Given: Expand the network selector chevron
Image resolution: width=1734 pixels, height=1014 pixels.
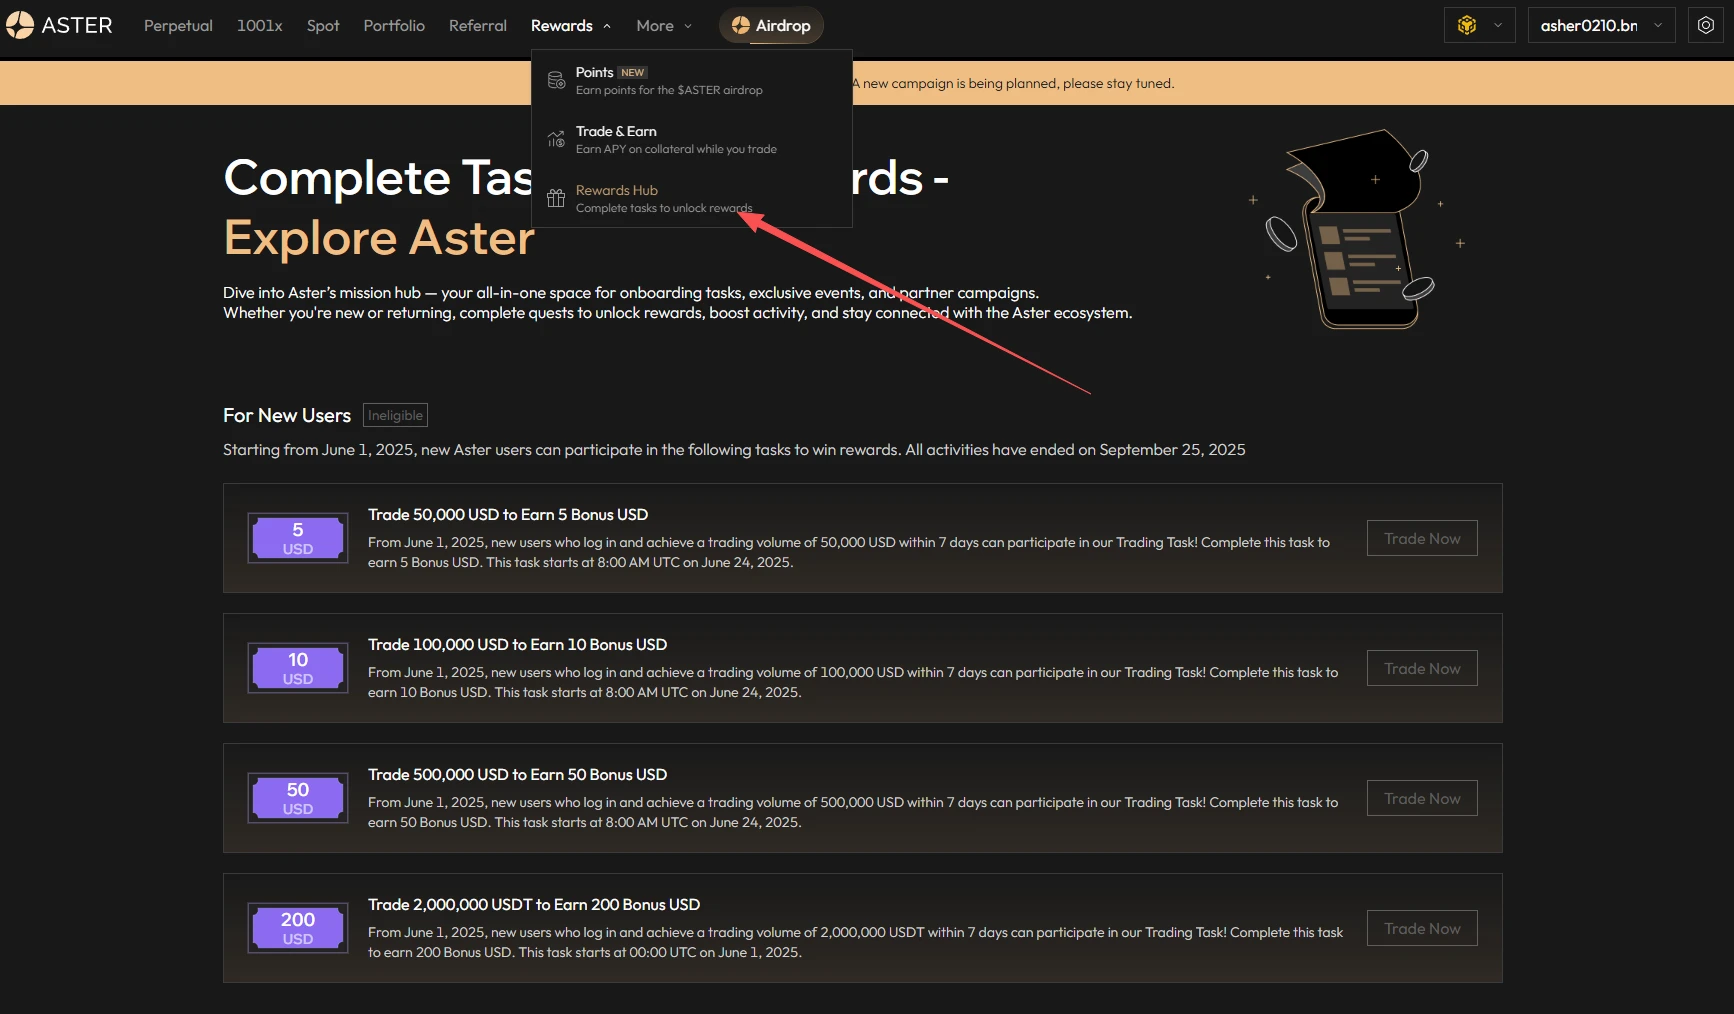Looking at the screenshot, I should click(1498, 25).
